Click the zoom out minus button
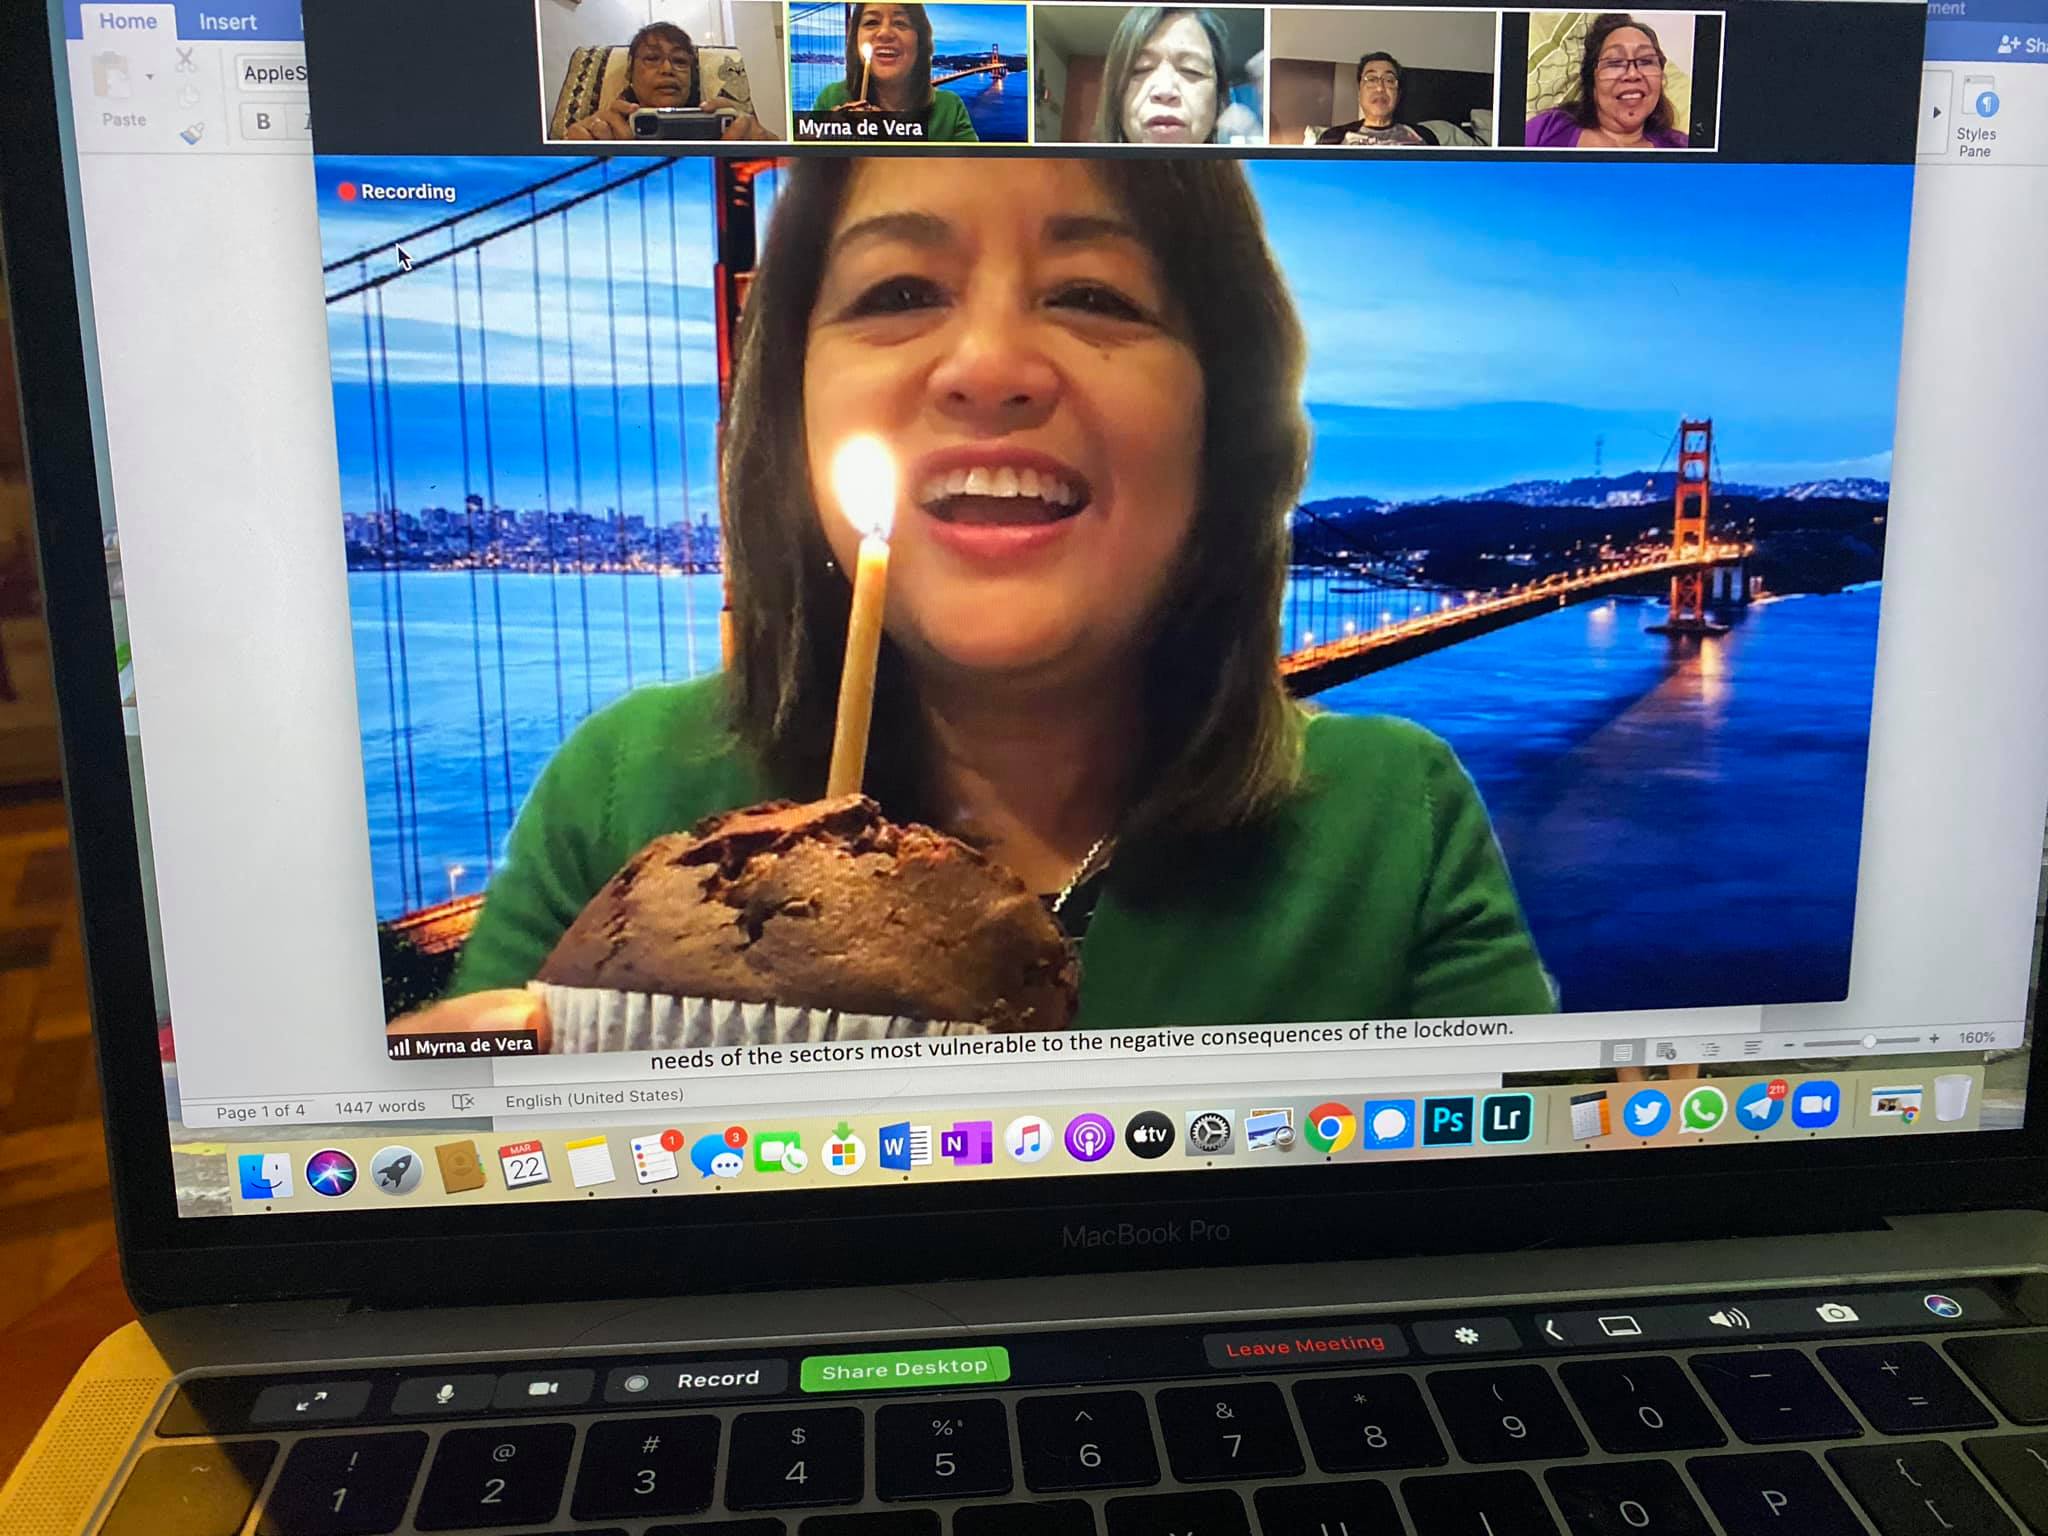 point(1789,1045)
